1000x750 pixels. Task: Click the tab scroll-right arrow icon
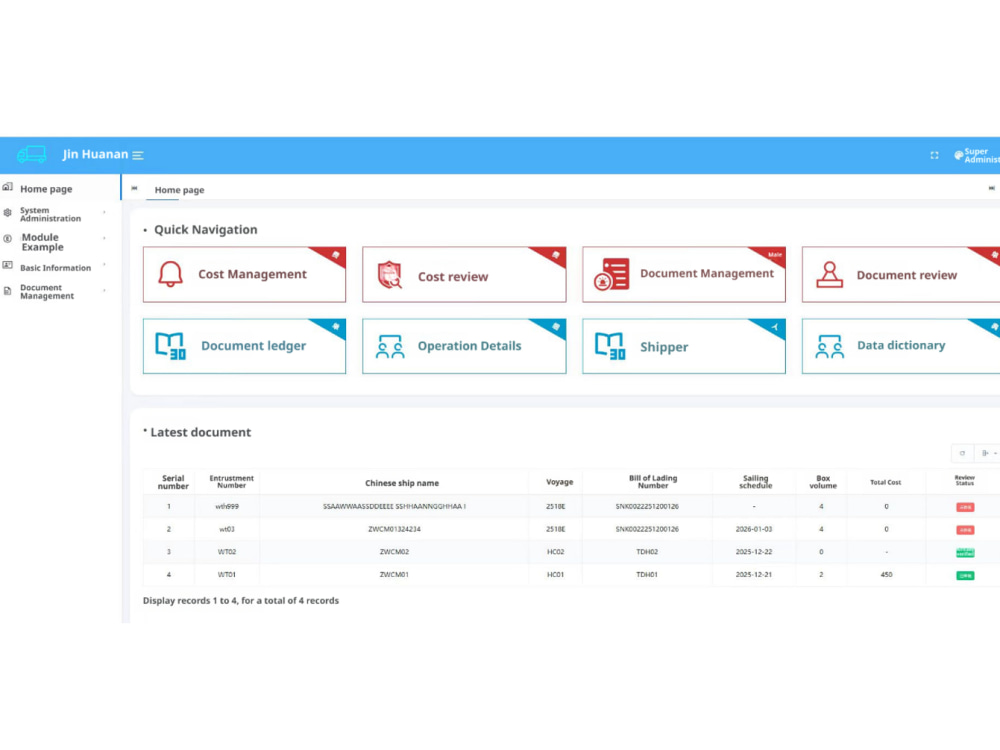point(991,188)
